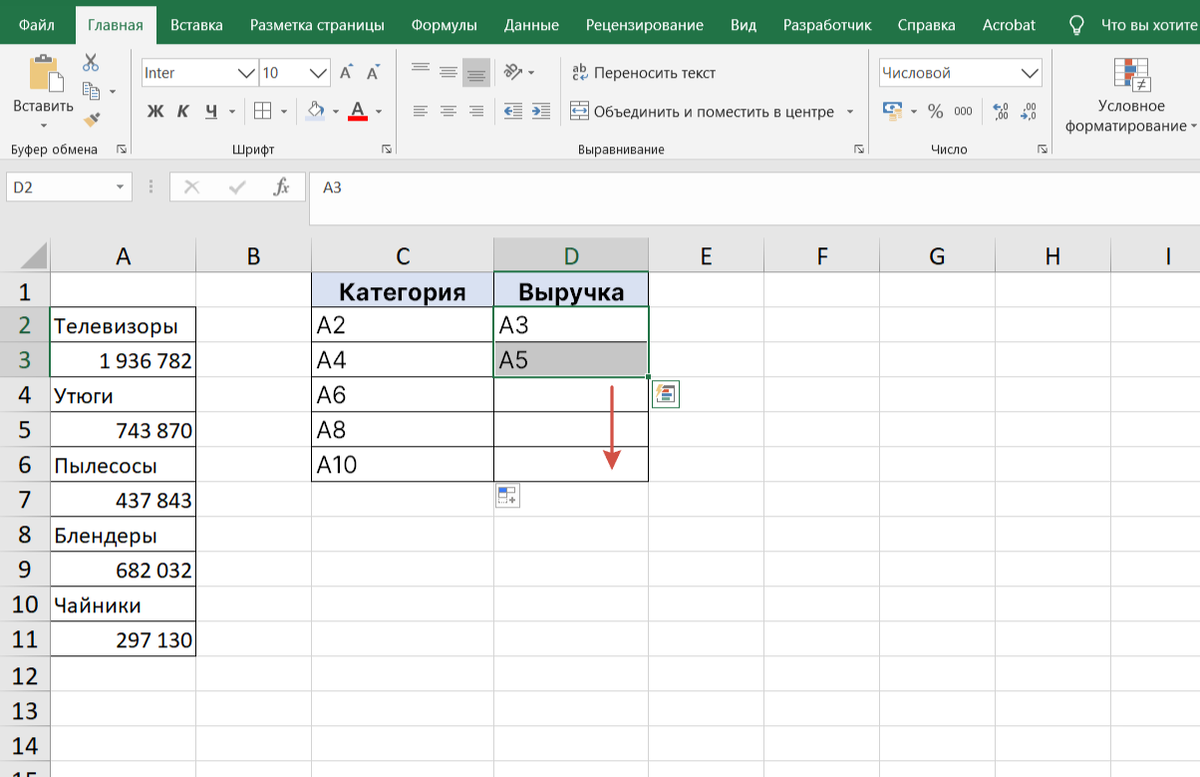
Task: Apply percent style format
Action: pos(935,111)
